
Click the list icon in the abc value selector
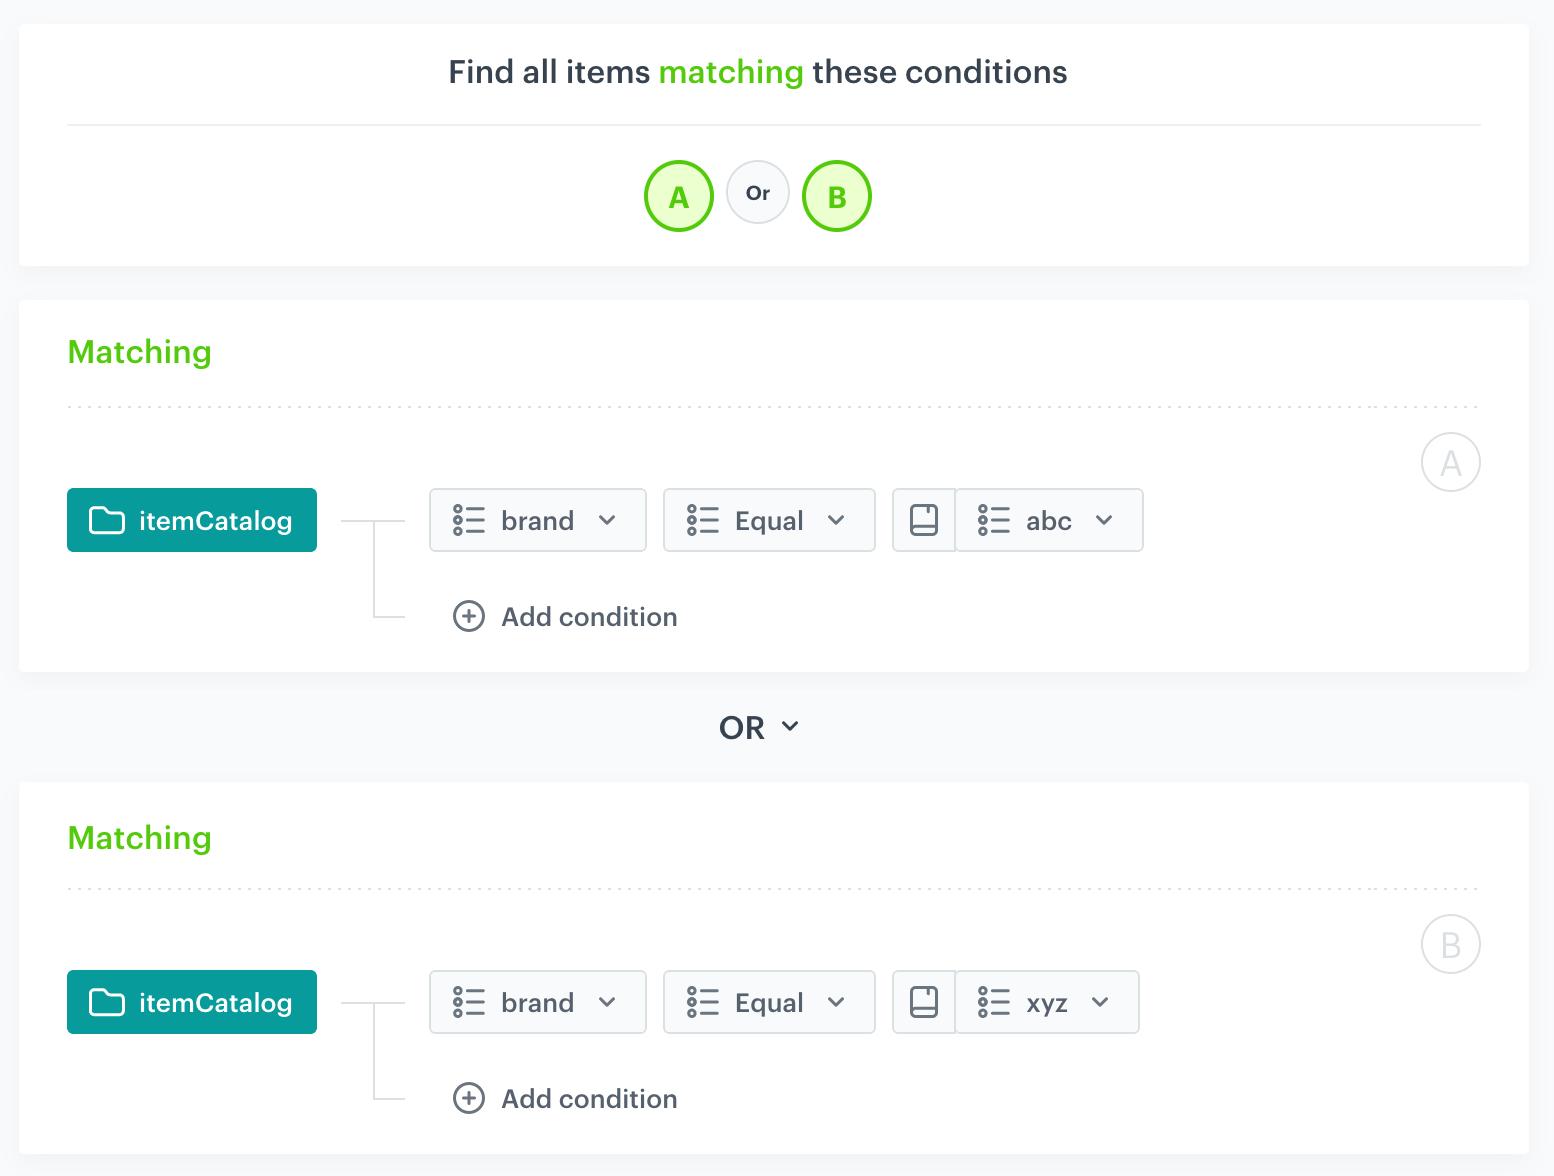click(994, 520)
